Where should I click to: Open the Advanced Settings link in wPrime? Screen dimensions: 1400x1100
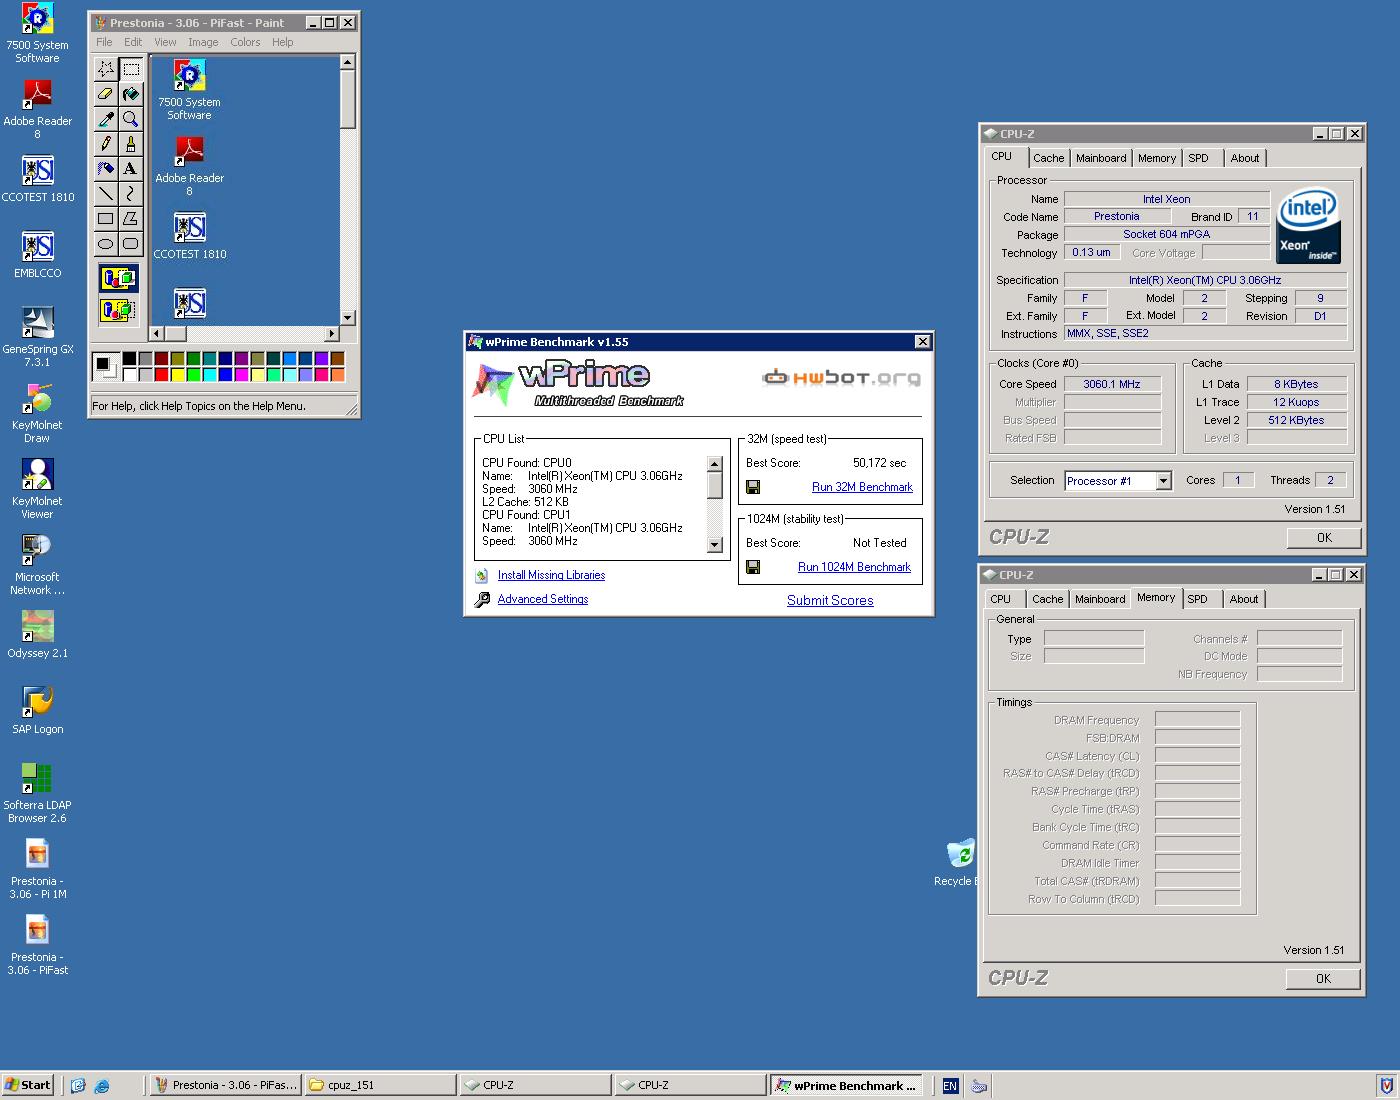[x=543, y=599]
